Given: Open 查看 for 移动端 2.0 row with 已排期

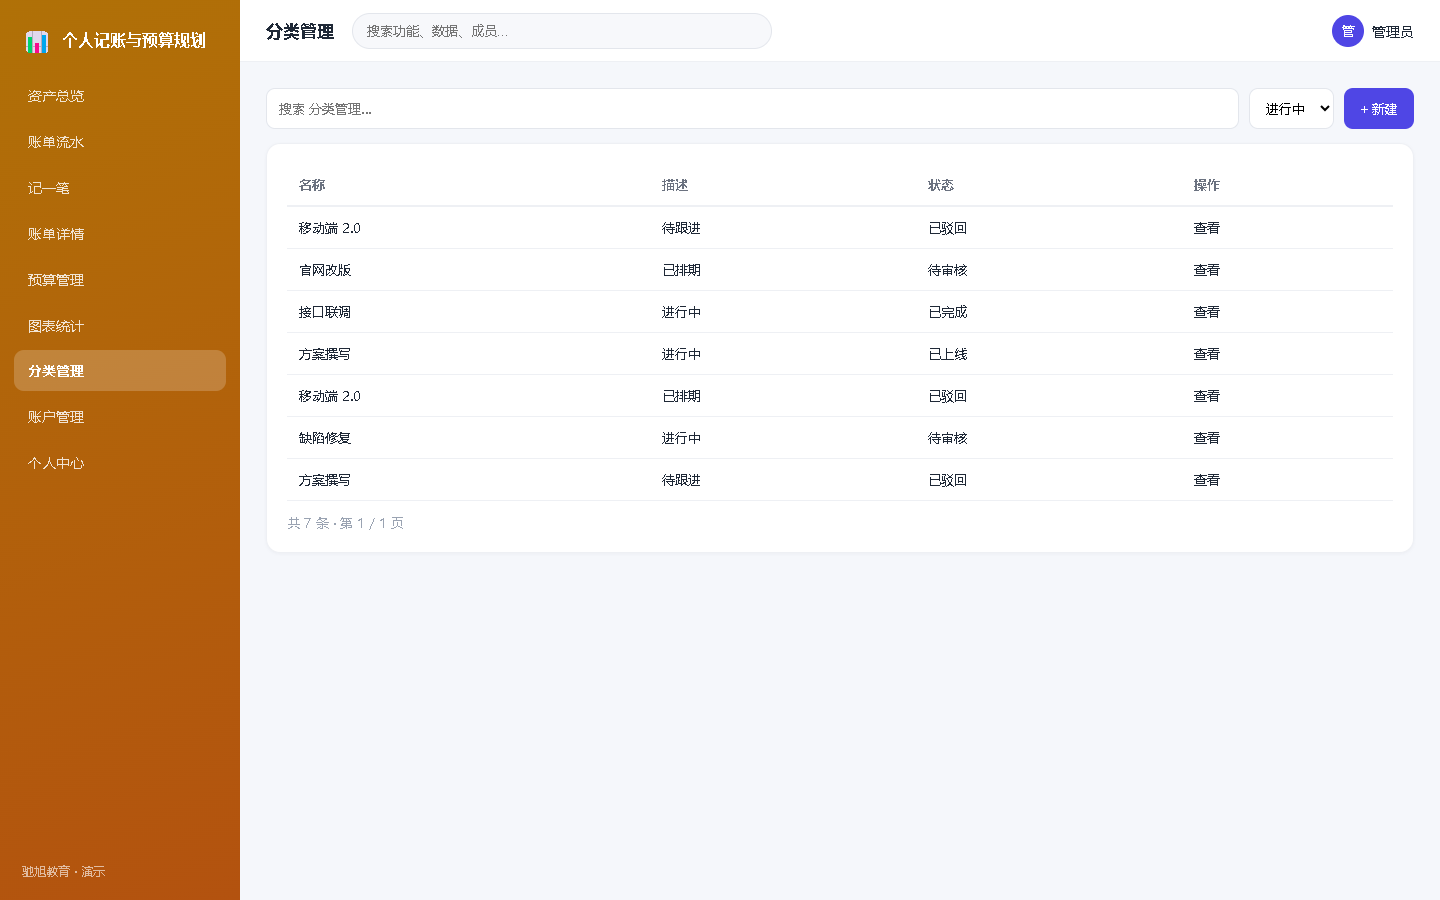Looking at the screenshot, I should click(x=1207, y=396).
